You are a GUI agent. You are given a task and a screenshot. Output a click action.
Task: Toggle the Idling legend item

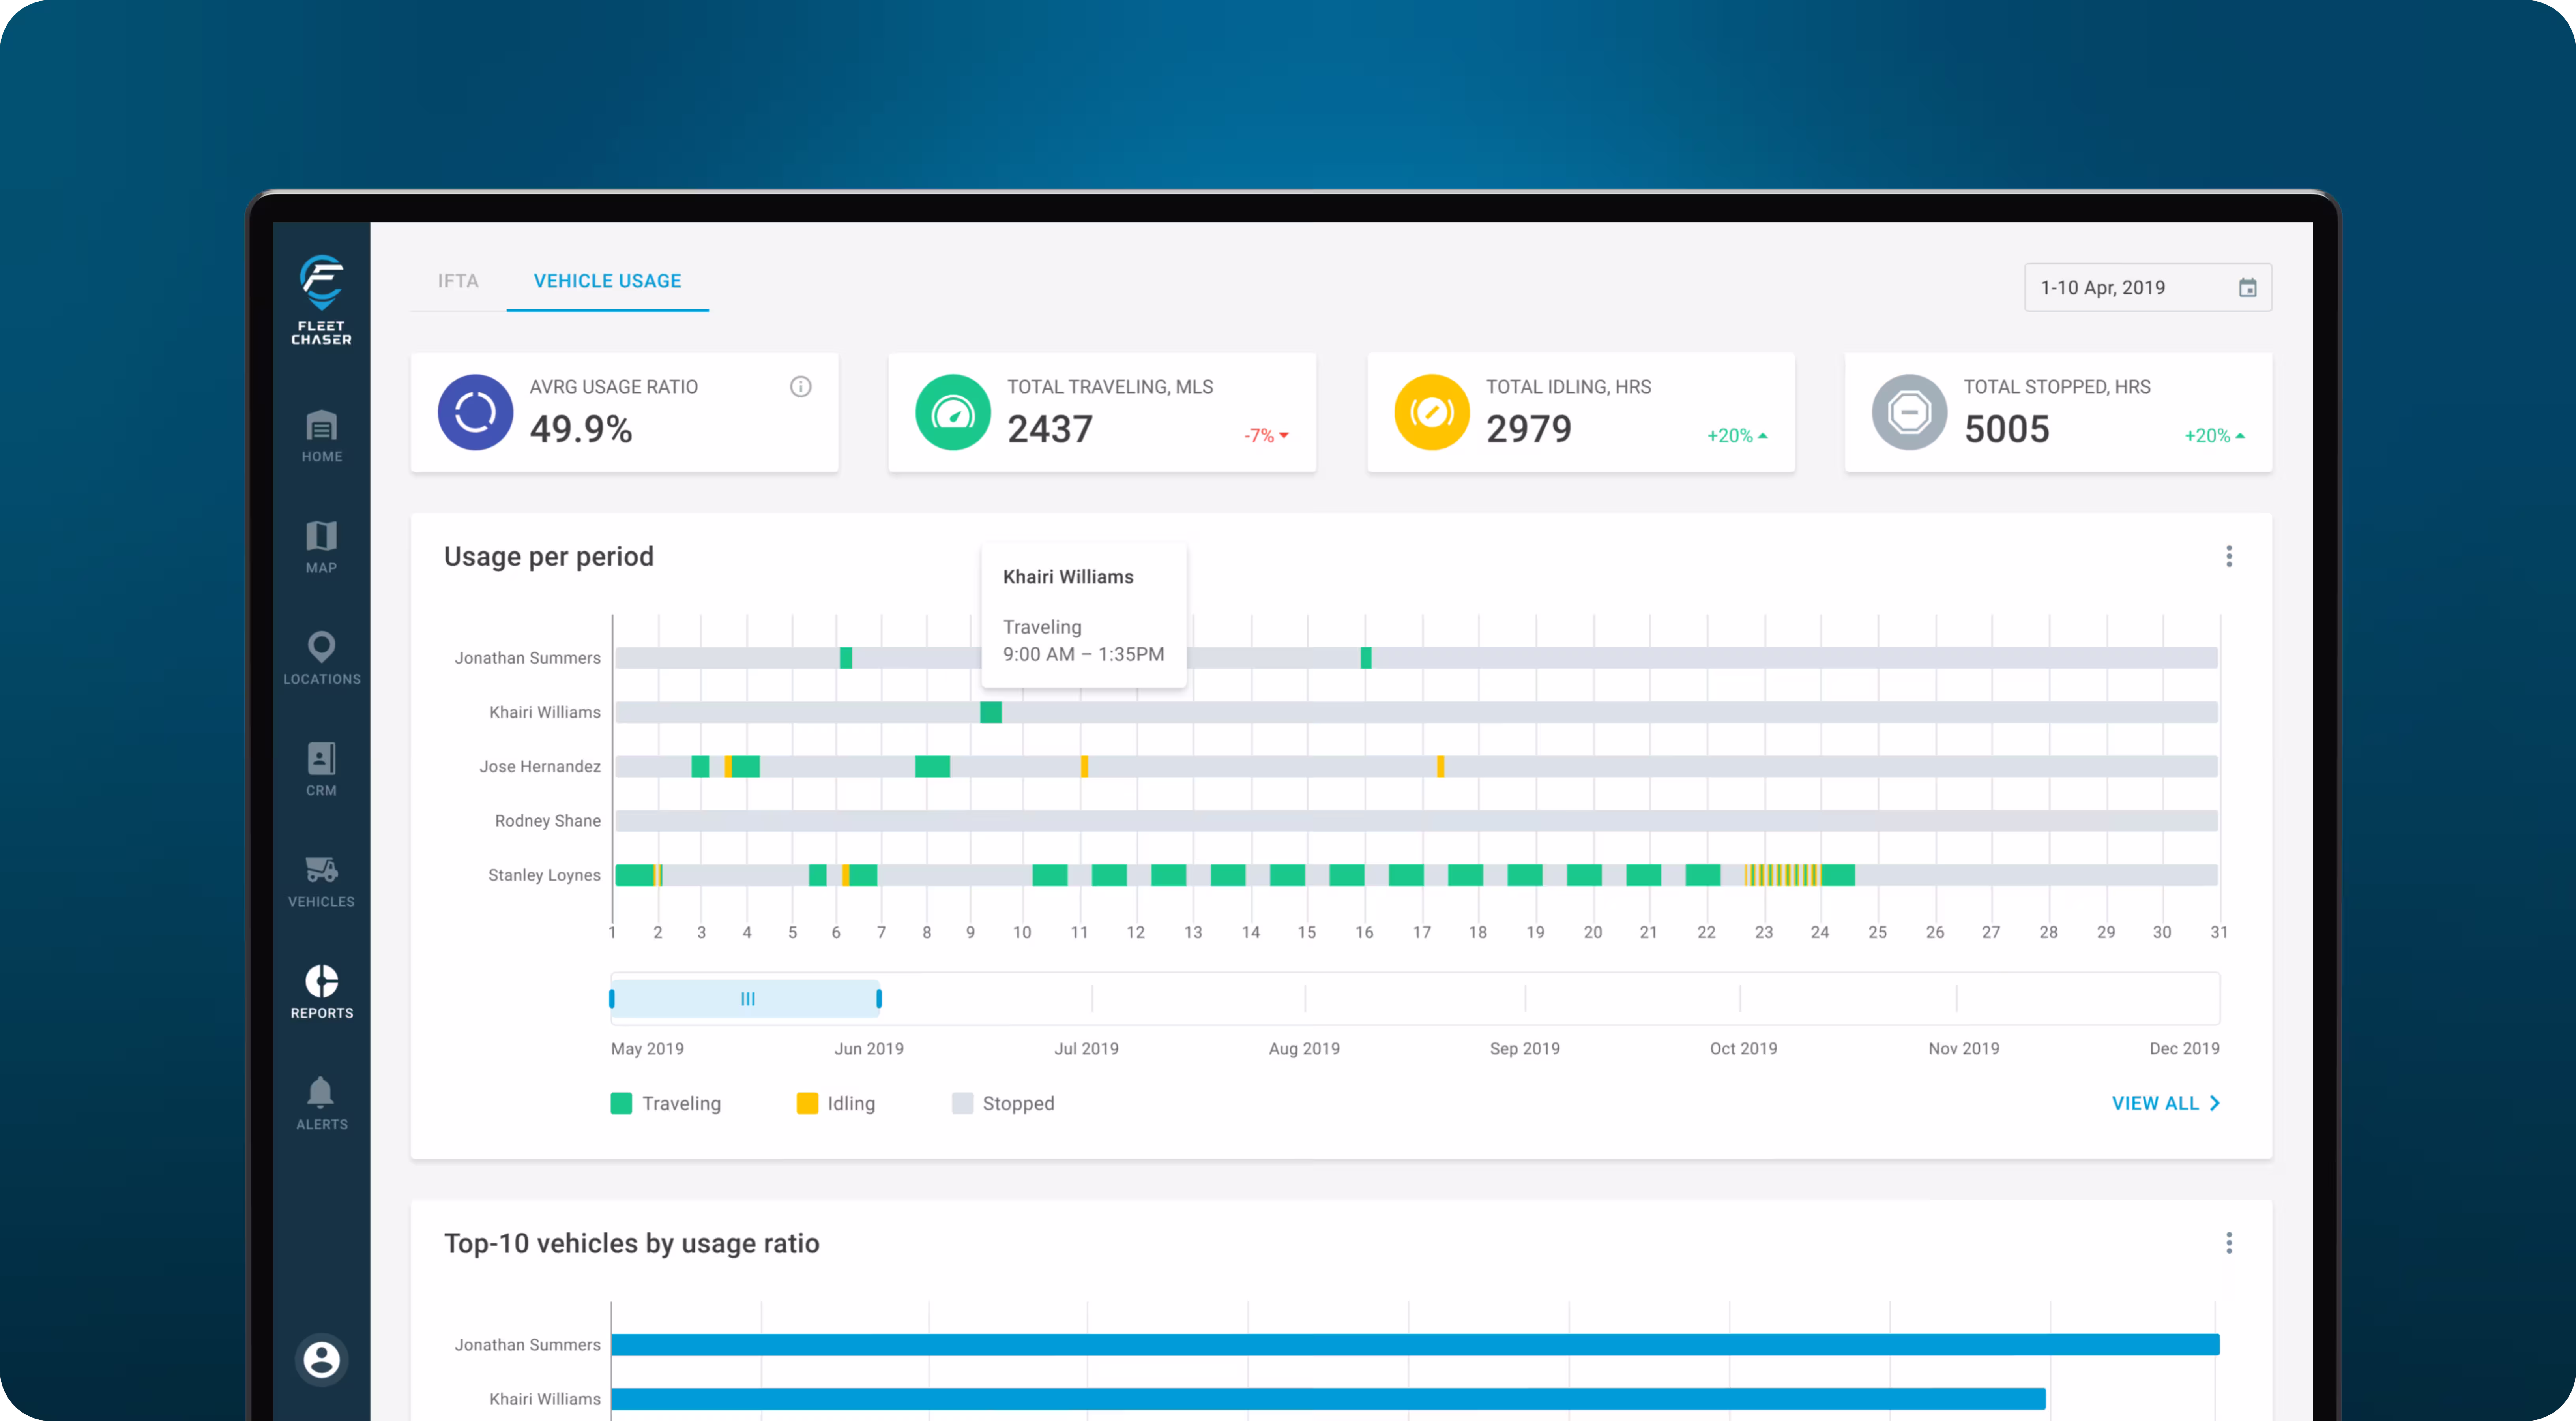(x=836, y=1103)
